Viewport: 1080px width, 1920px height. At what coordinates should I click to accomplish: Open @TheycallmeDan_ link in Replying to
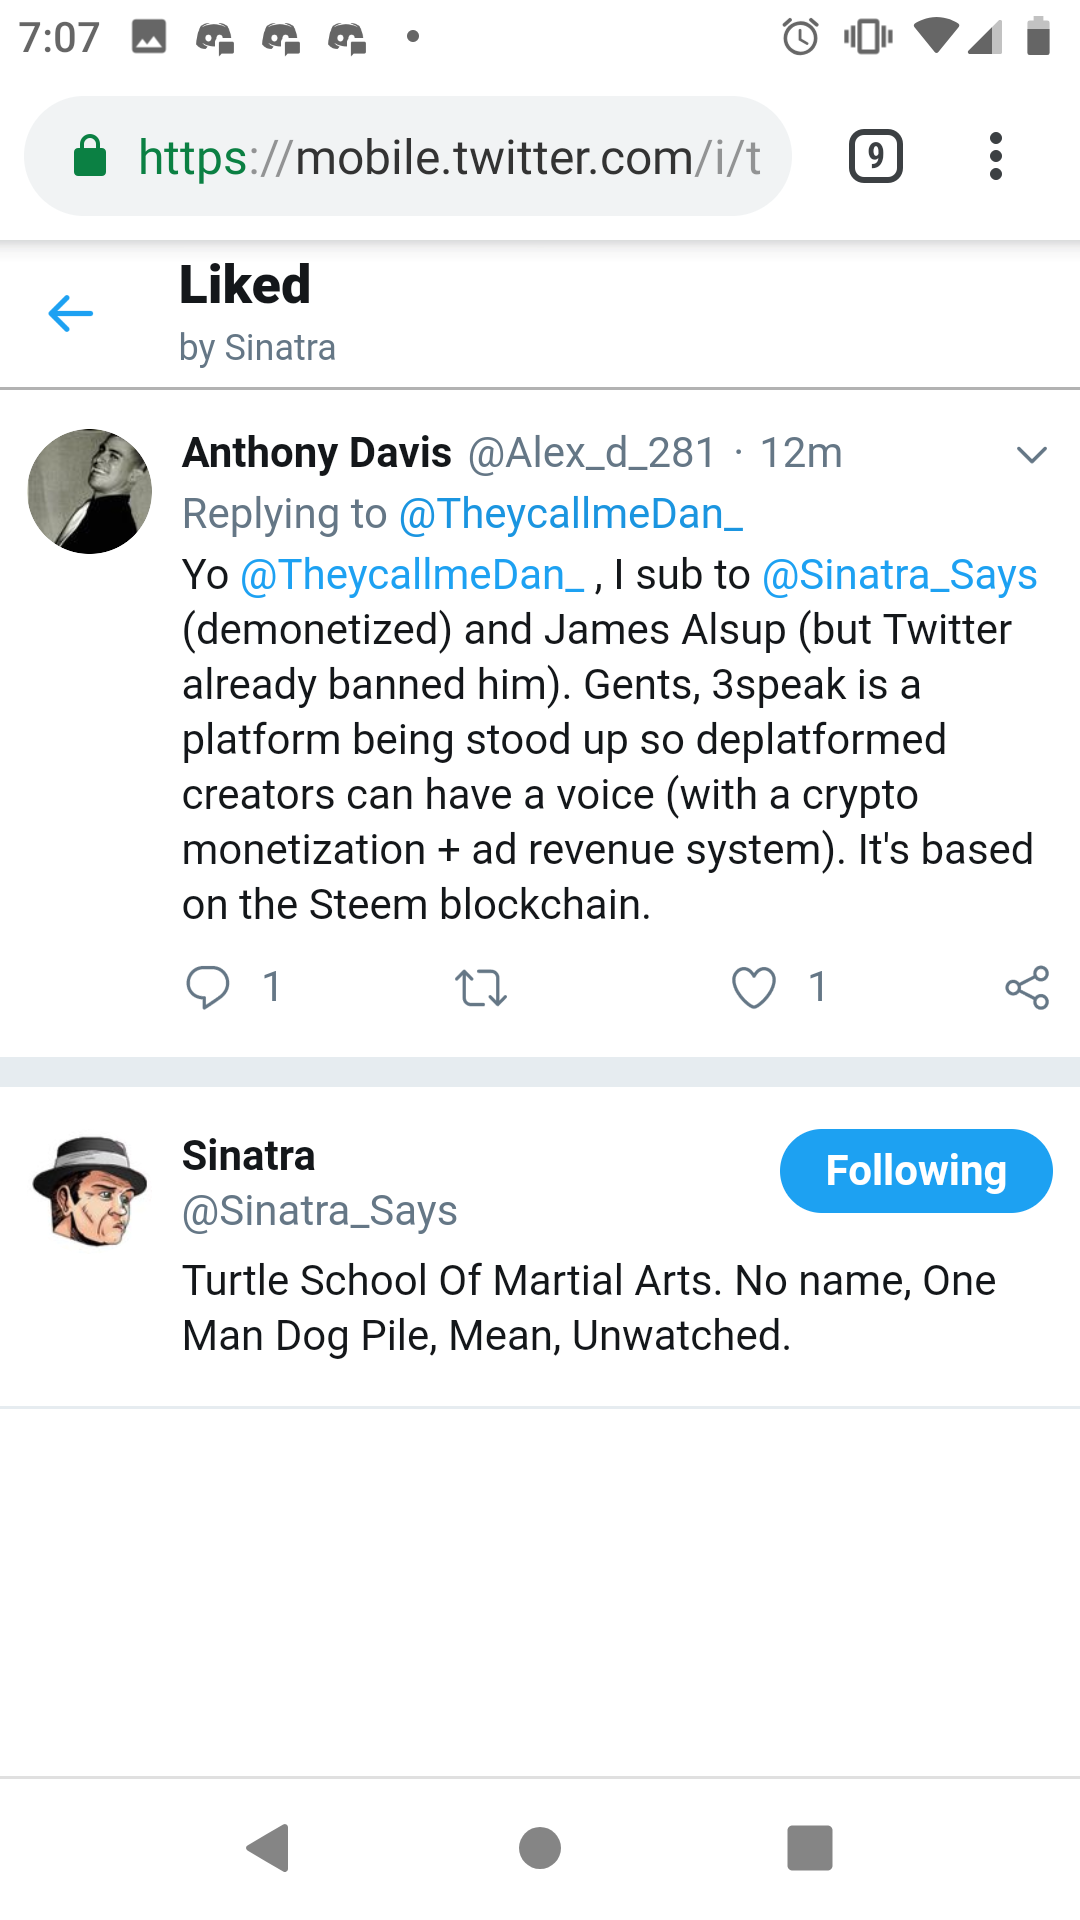571,514
